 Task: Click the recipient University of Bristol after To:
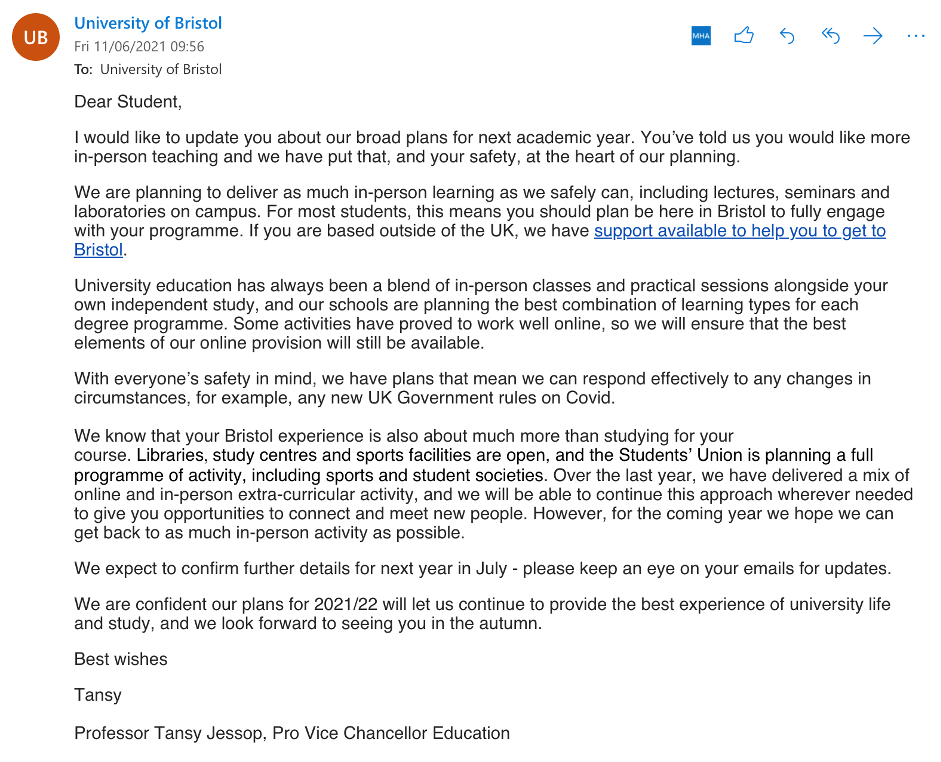pos(161,69)
